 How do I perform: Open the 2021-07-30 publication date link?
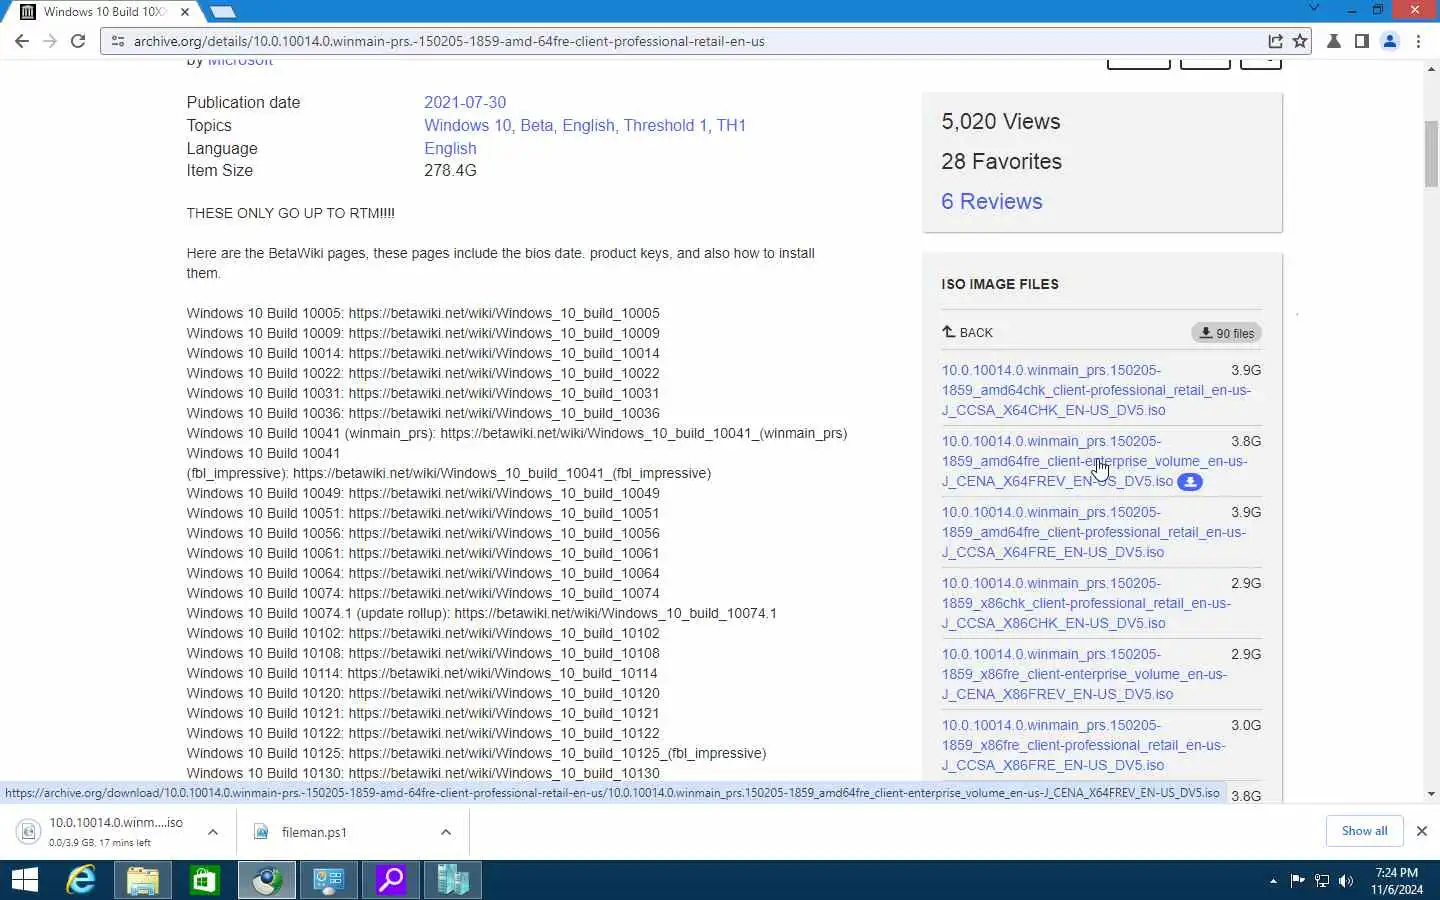point(465,102)
